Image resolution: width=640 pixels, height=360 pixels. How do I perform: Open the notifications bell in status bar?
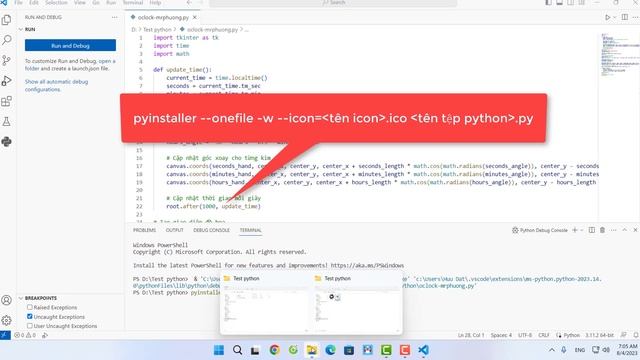pyautogui.click(x=636, y=335)
